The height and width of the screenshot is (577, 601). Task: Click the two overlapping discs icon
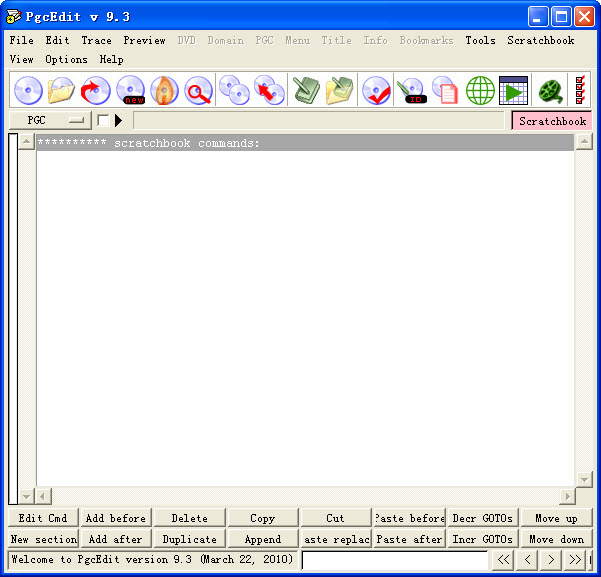(x=234, y=90)
